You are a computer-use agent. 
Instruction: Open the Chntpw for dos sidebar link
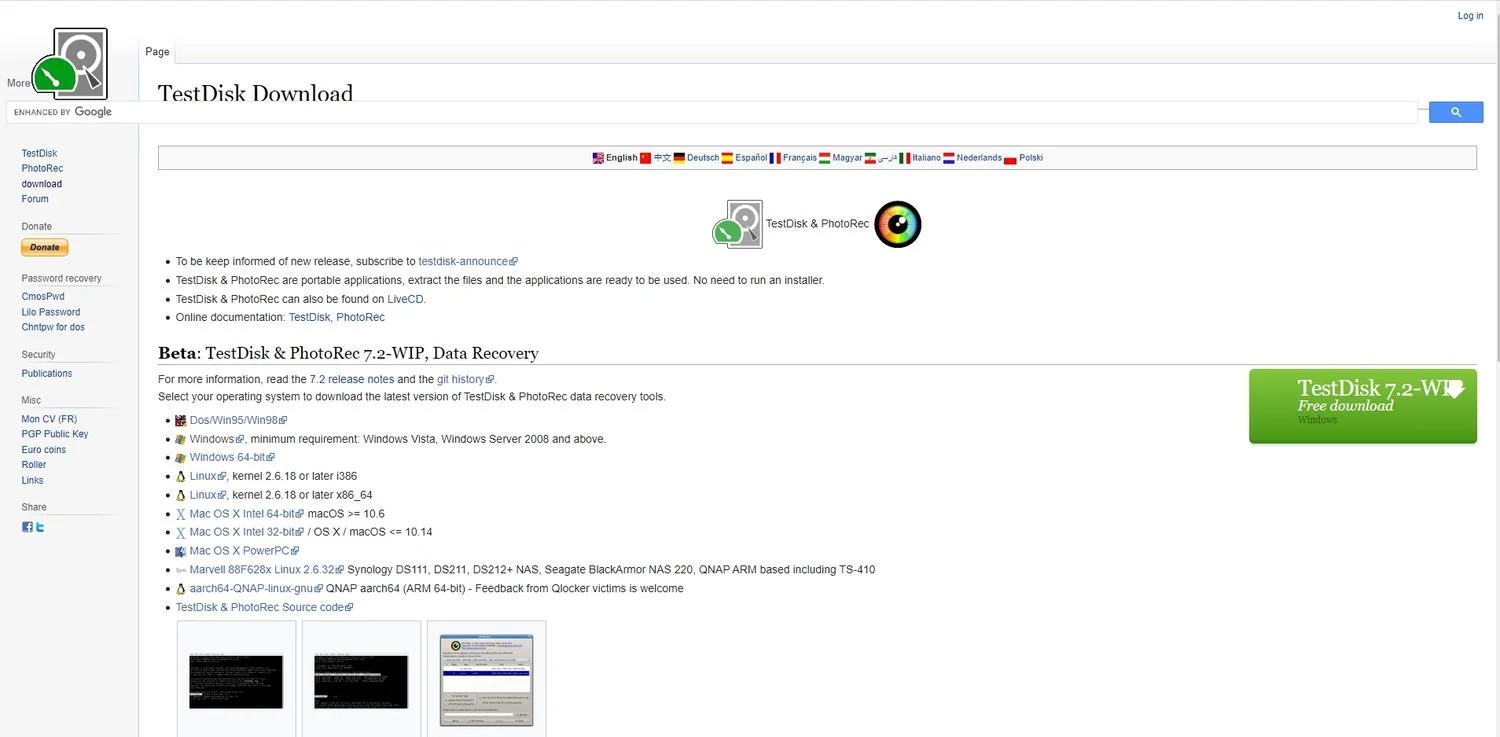tap(53, 328)
